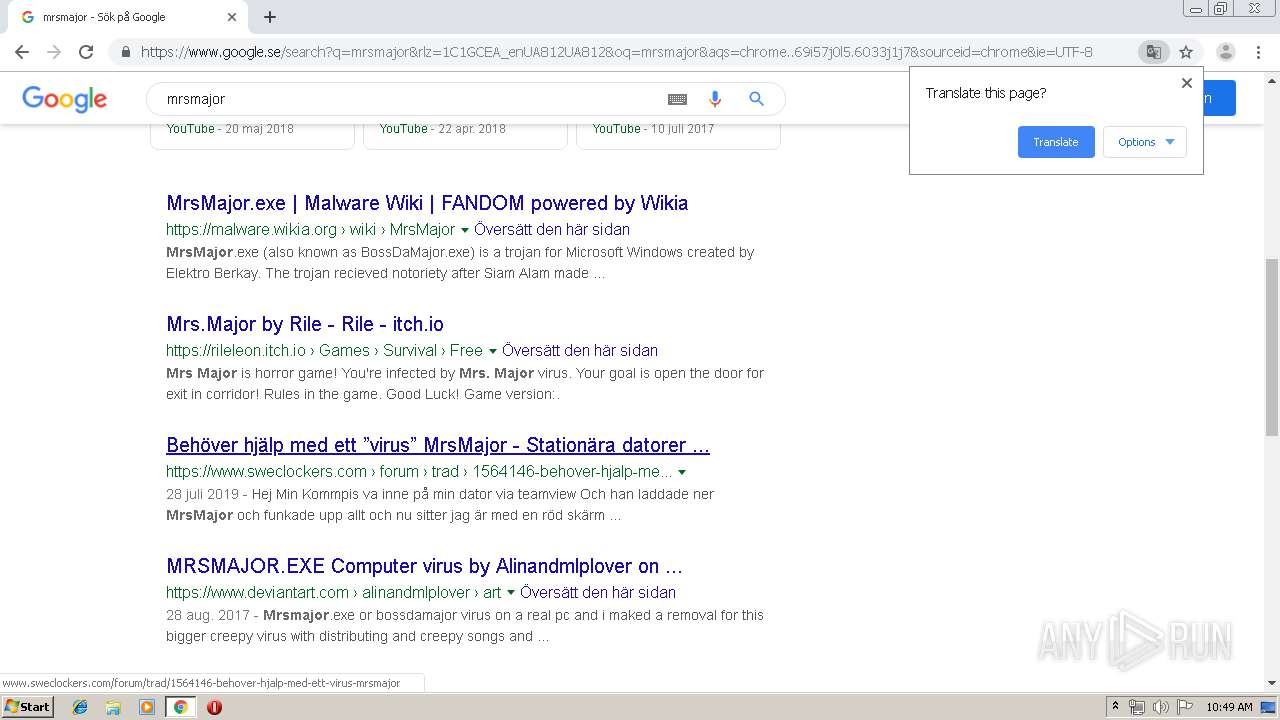Open the file explorer folder in taskbar

pos(113,707)
